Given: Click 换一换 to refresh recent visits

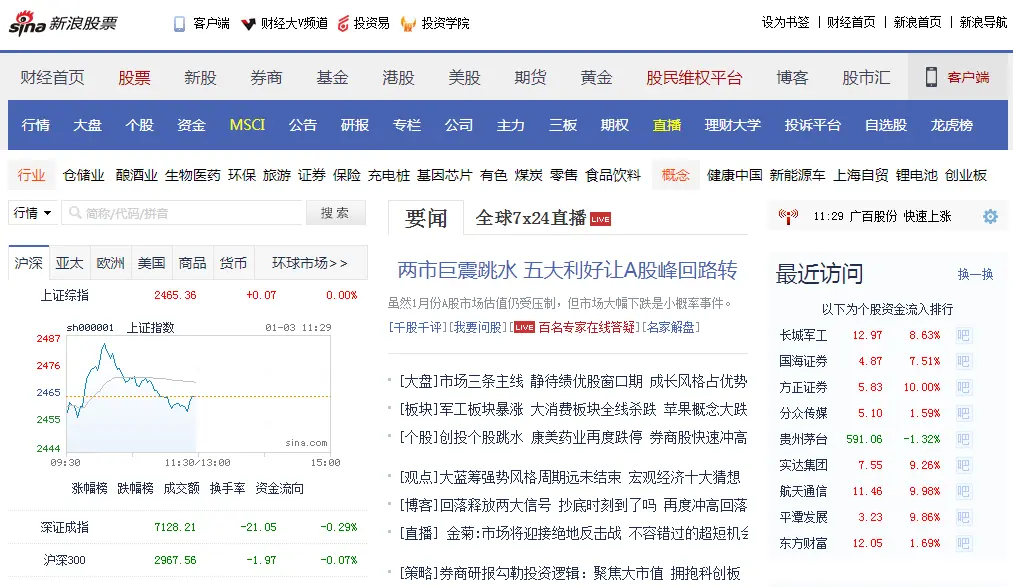Looking at the screenshot, I should (976, 274).
